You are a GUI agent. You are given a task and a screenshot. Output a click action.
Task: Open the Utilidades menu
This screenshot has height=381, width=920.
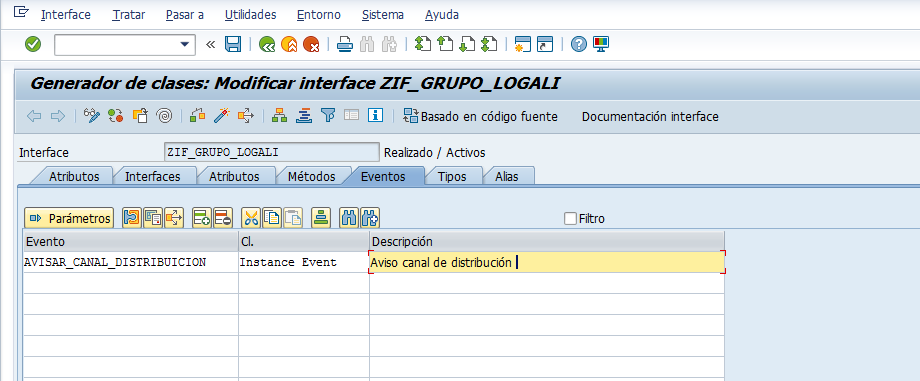(251, 15)
